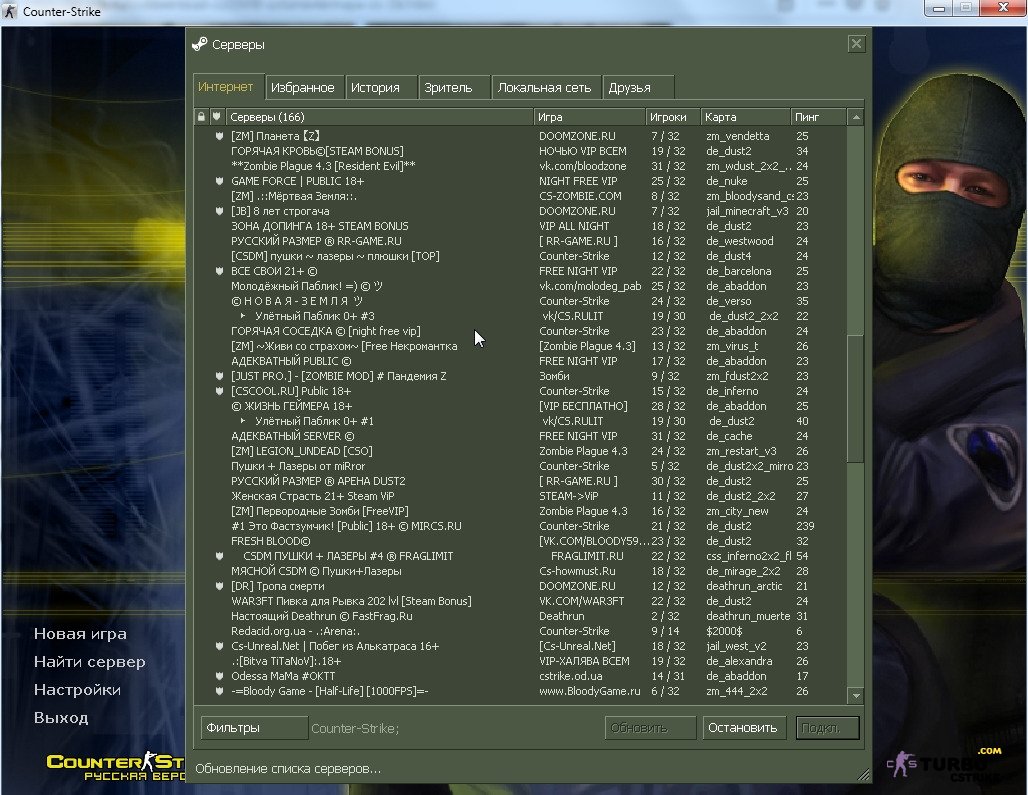
Task: Click shield icon on Bloody Game row
Action: (219, 691)
